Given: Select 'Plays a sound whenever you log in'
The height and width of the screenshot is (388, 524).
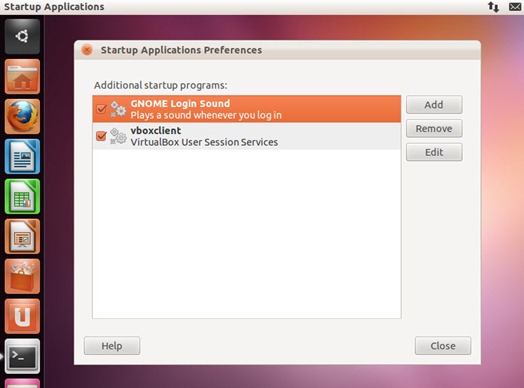Looking at the screenshot, I should click(x=206, y=115).
